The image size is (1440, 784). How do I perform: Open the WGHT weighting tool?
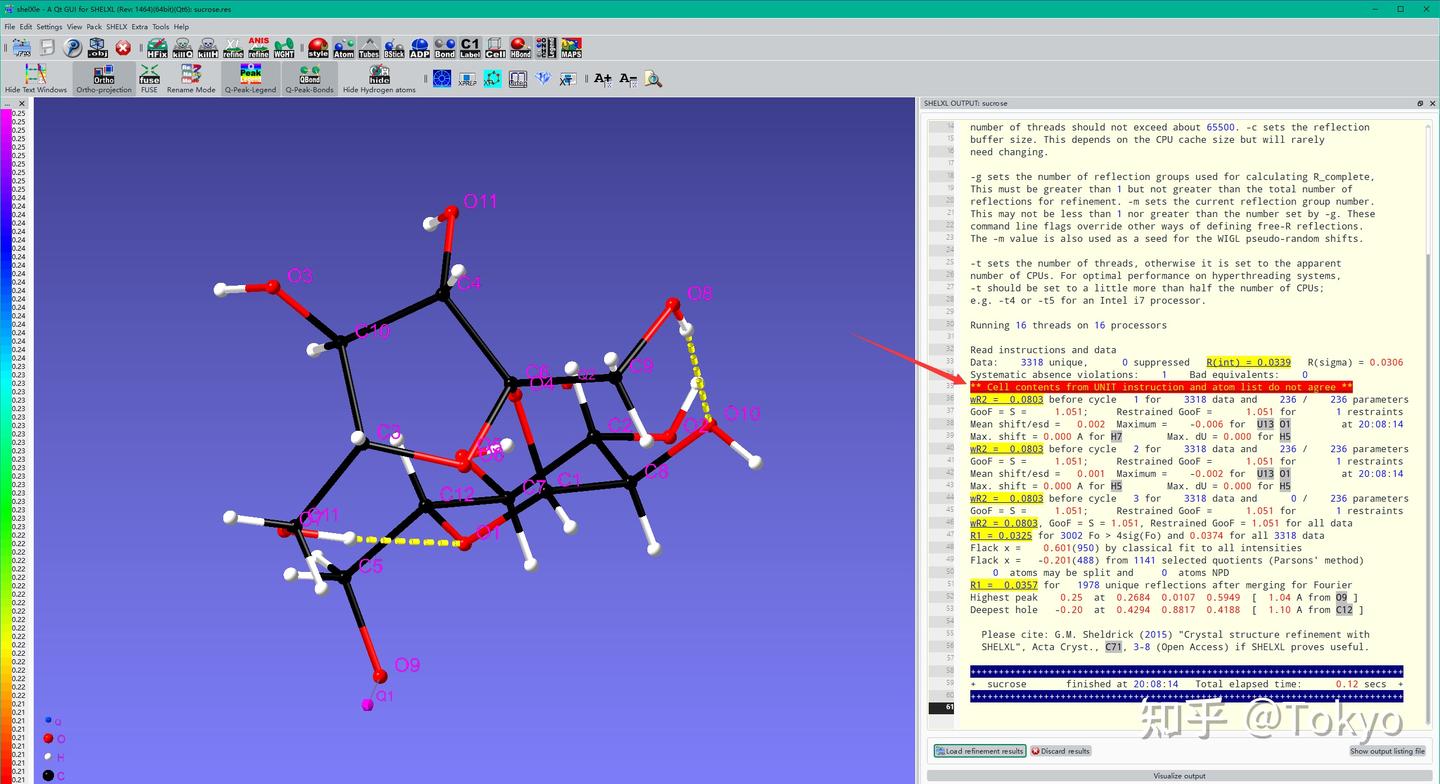pyautogui.click(x=284, y=47)
